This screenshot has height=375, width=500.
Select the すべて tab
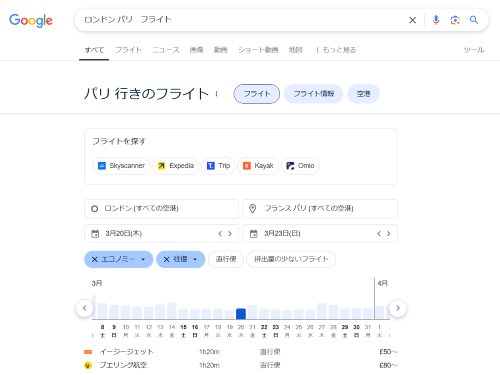(x=94, y=50)
